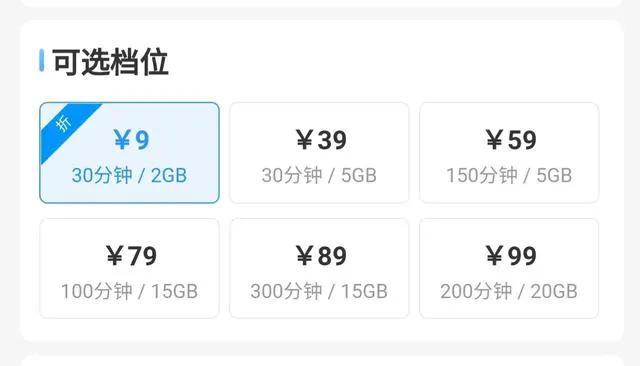Screen dimensions: 640x366
Task: Tap the 150分钟 / 5GB label
Action: pyautogui.click(x=509, y=175)
